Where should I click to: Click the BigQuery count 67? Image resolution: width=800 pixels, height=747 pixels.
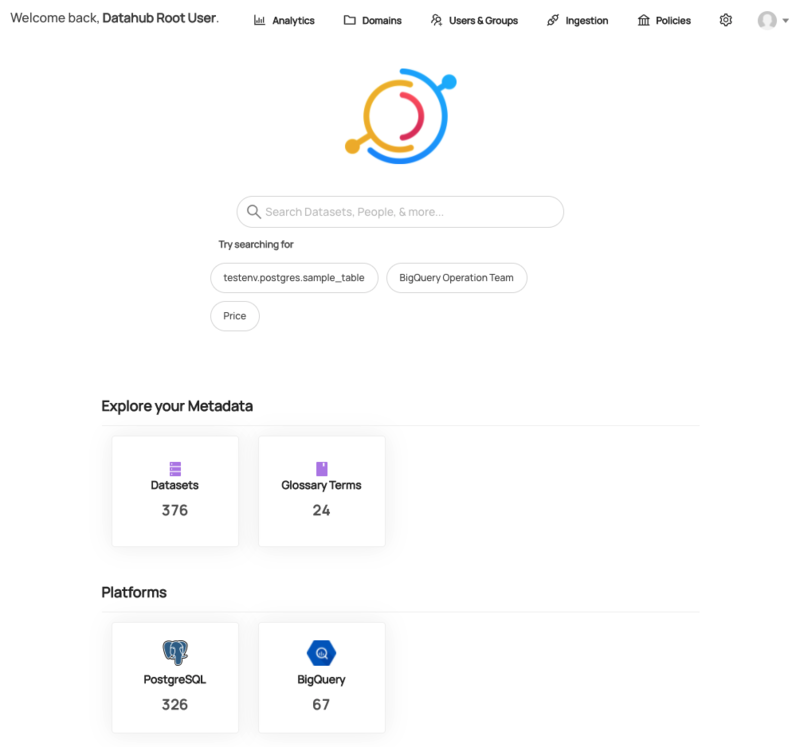point(321,704)
